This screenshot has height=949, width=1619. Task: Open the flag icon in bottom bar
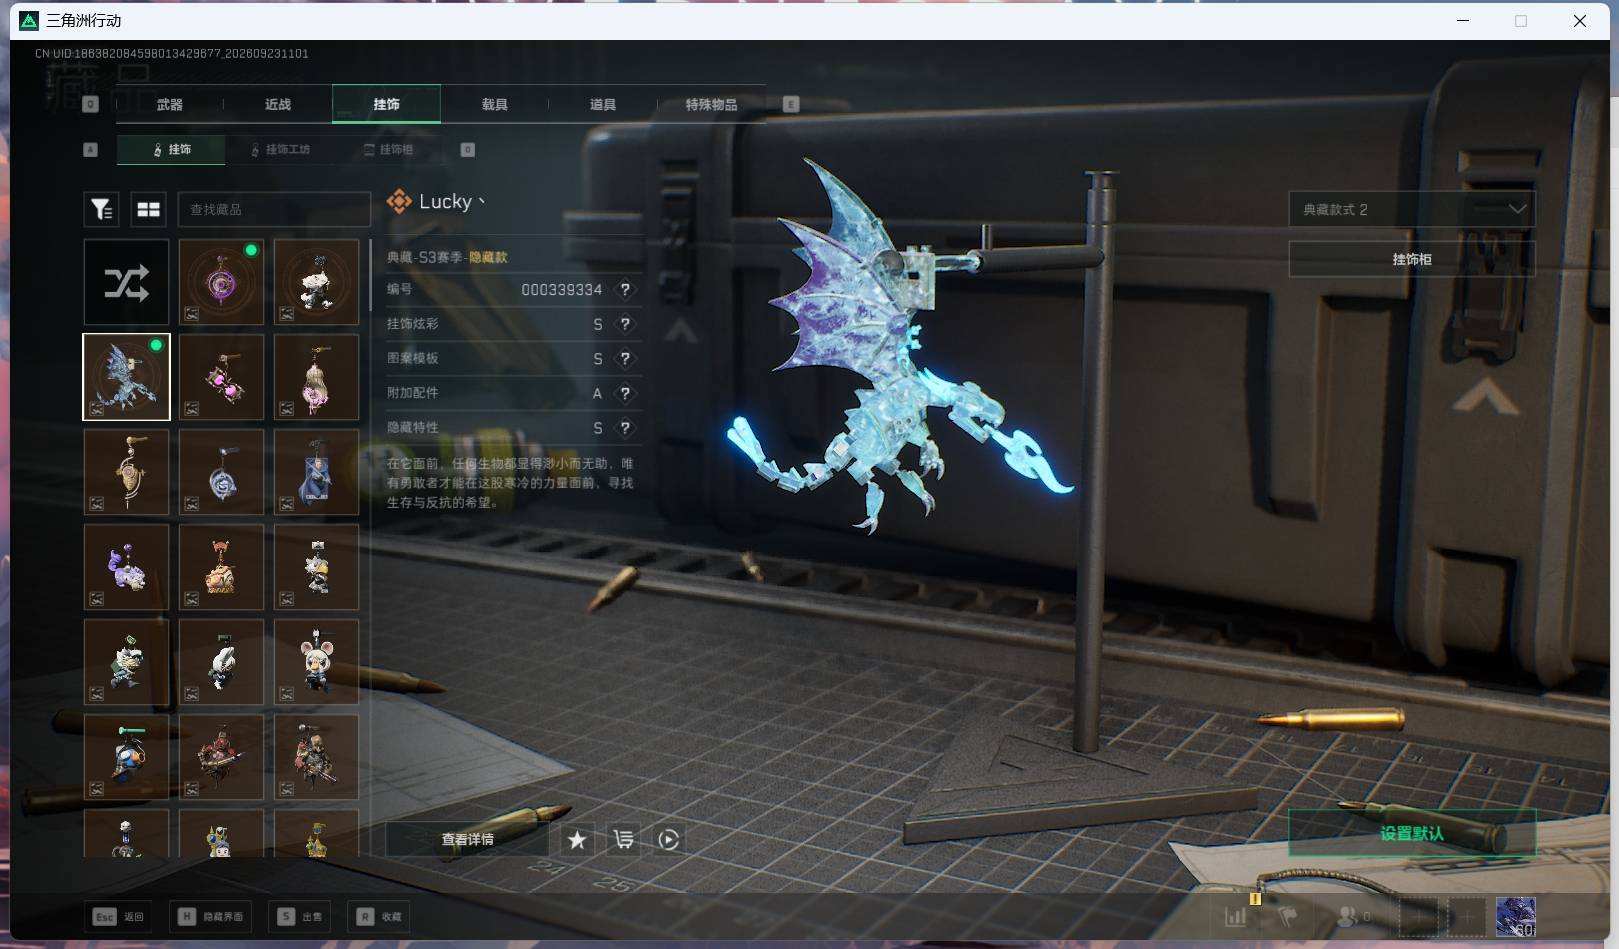click(1288, 916)
